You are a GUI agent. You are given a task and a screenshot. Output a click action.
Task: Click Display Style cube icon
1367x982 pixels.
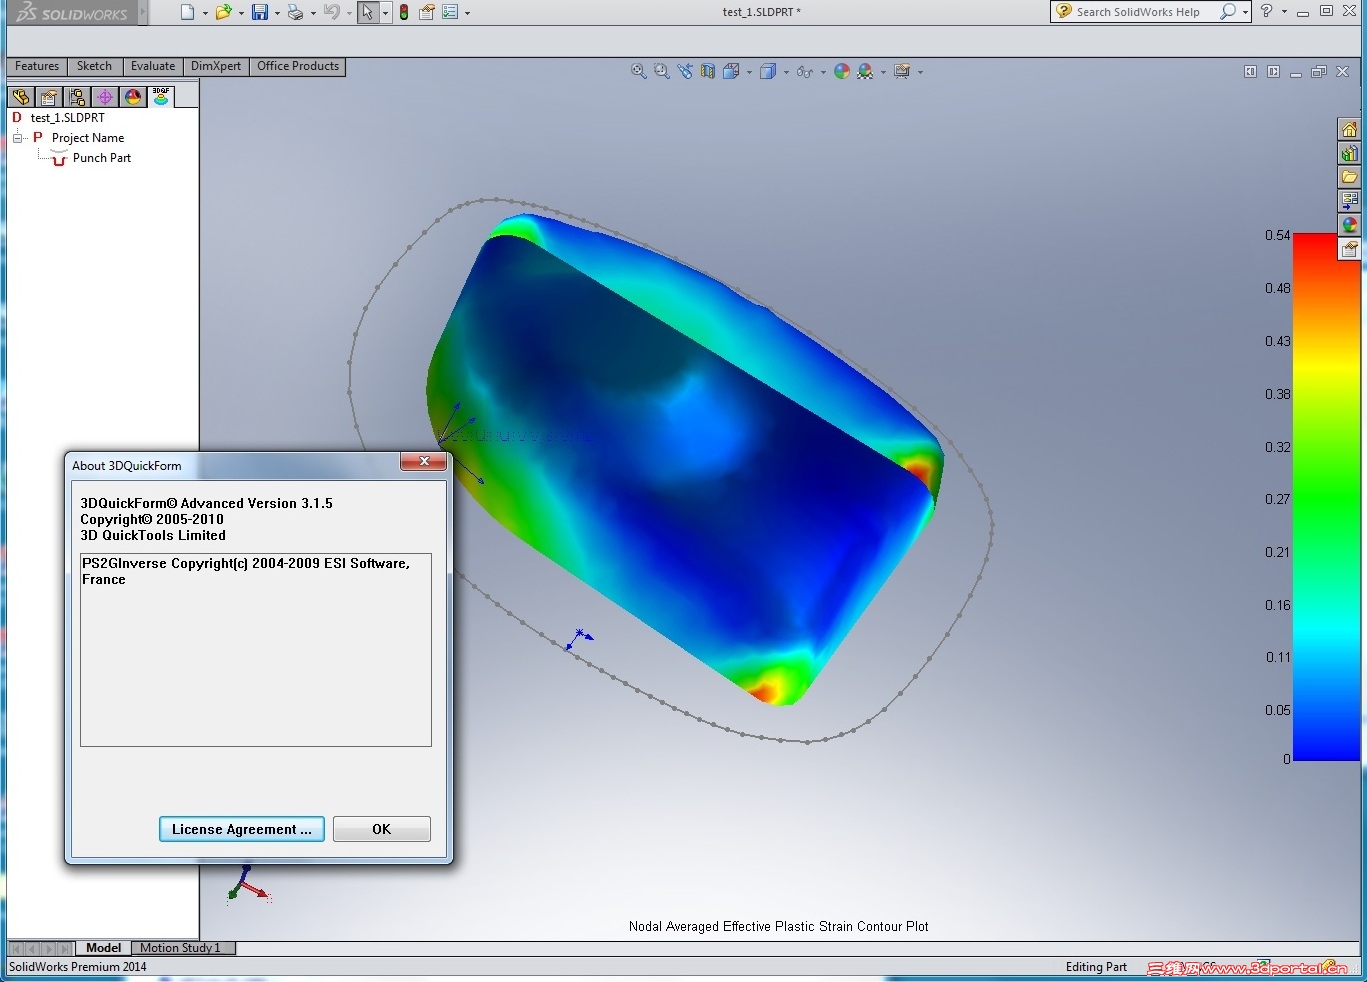click(768, 71)
